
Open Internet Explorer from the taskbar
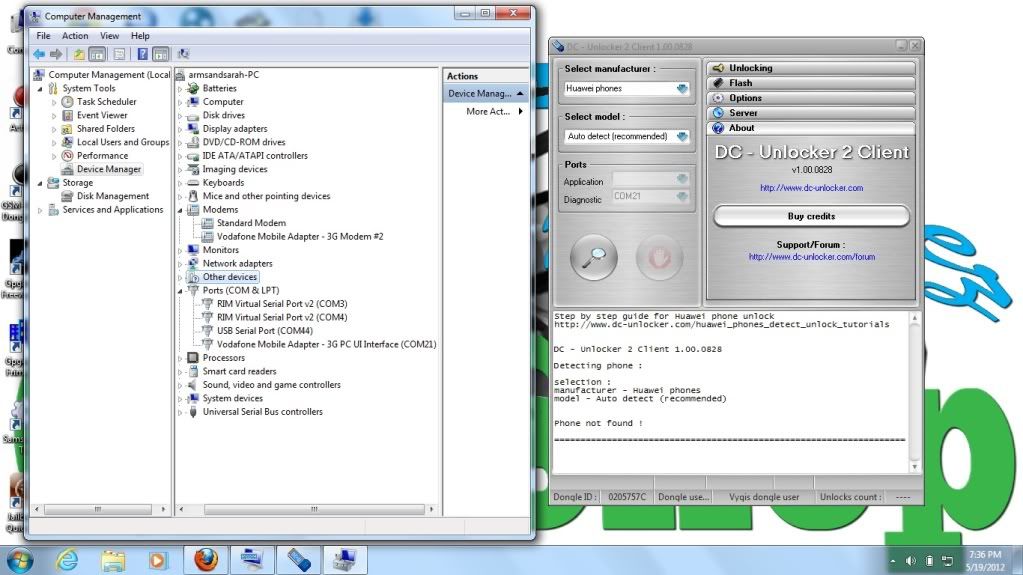tap(67, 558)
